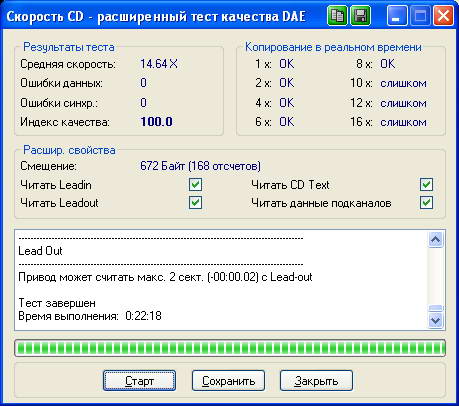Toggle the Читать Leadin checkbox
The image size is (459, 406).
pos(195,184)
